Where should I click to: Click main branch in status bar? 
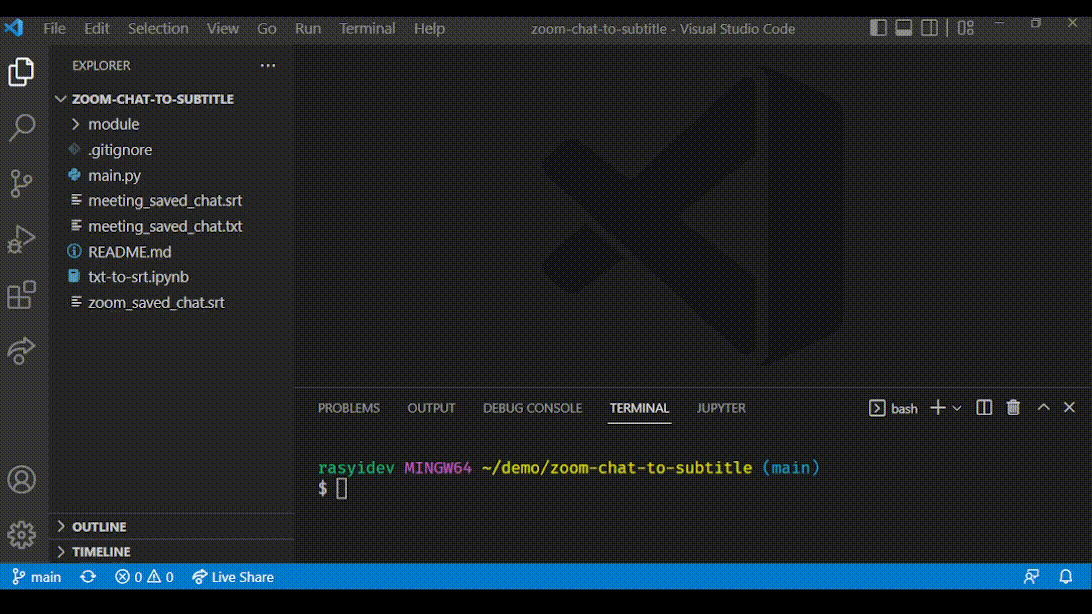(x=36, y=577)
